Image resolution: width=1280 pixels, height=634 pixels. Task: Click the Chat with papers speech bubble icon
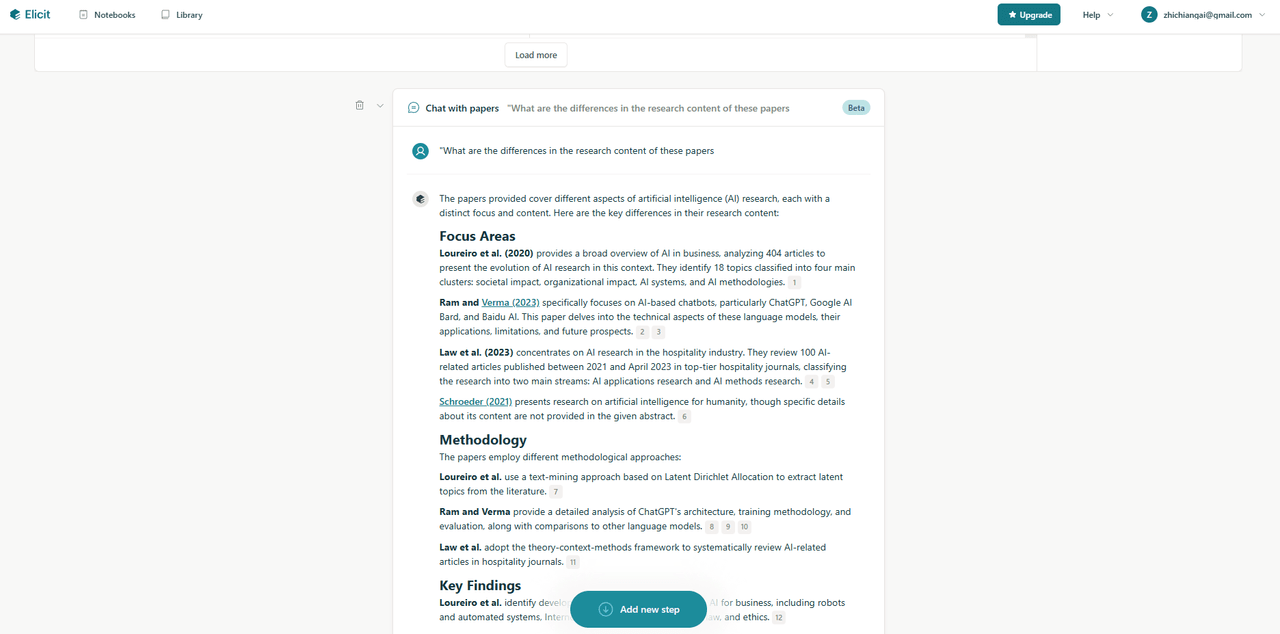[x=414, y=108]
